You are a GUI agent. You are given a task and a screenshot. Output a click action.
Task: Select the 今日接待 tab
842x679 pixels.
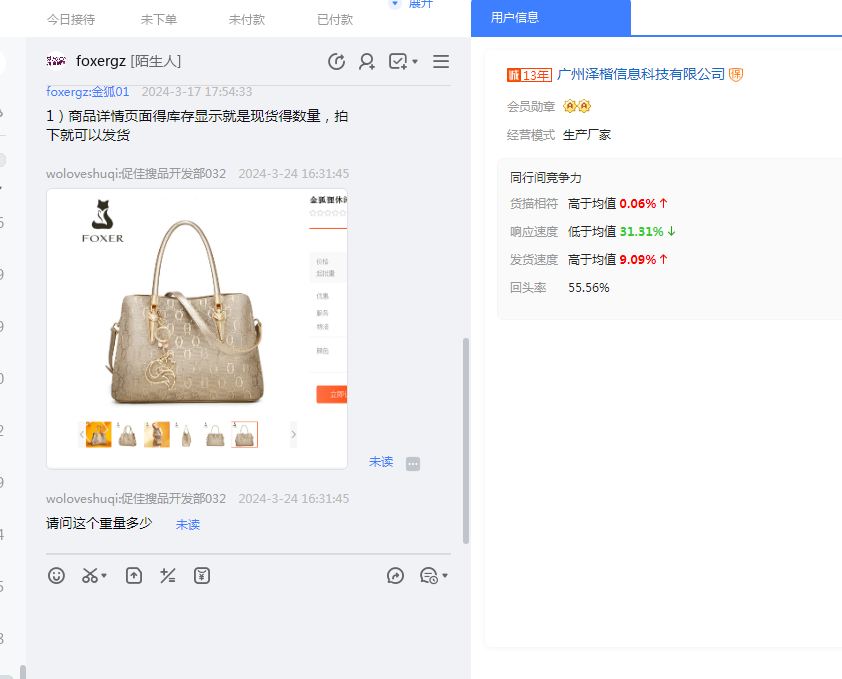(x=71, y=19)
